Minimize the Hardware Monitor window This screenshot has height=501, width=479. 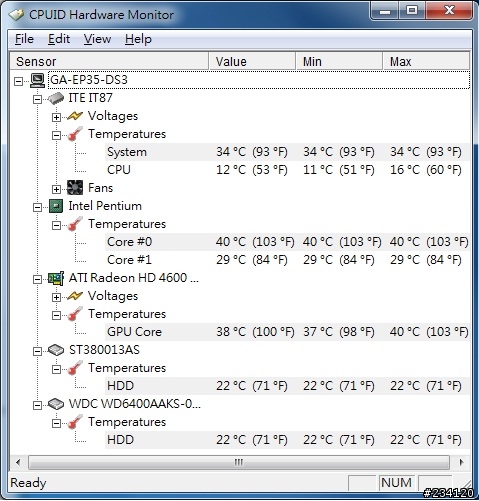pos(385,11)
